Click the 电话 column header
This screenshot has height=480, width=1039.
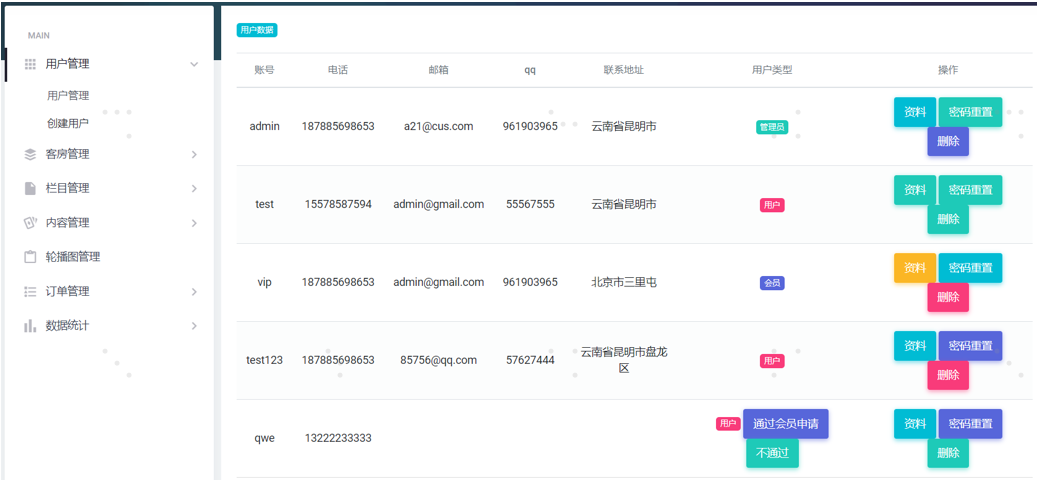click(338, 70)
